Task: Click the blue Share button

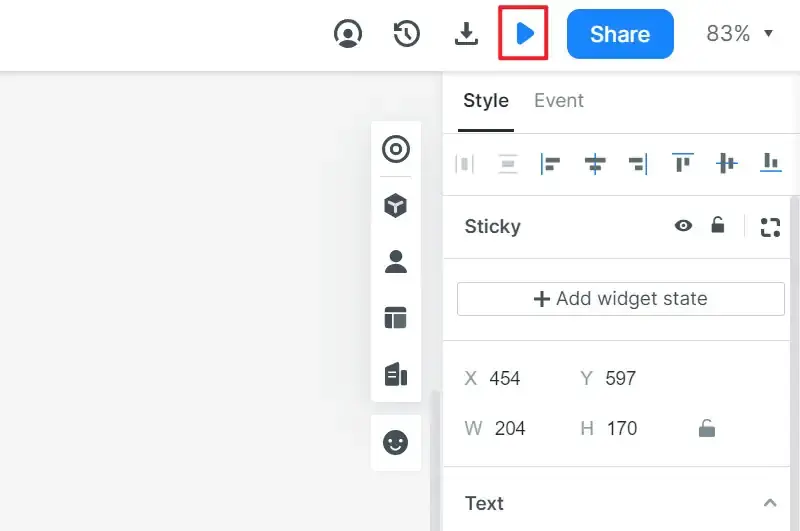Action: (620, 34)
